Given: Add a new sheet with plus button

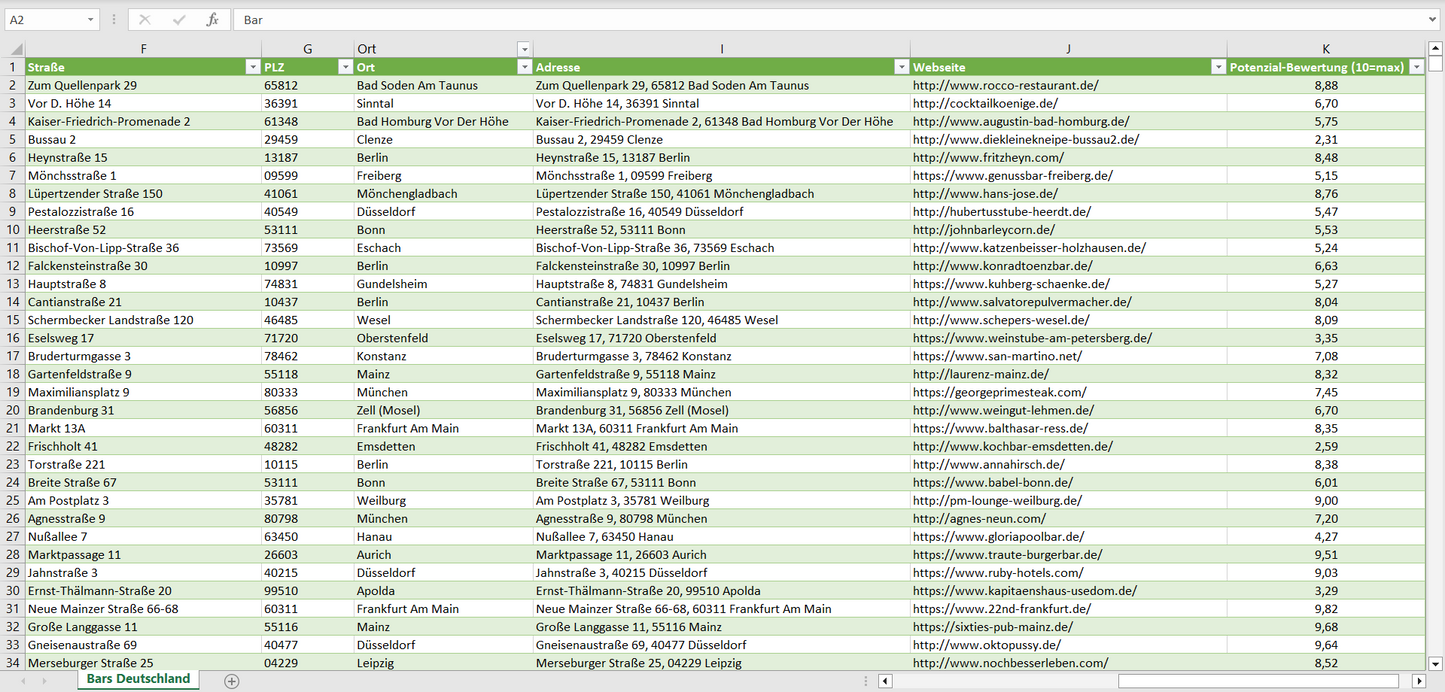Looking at the screenshot, I should pos(232,681).
